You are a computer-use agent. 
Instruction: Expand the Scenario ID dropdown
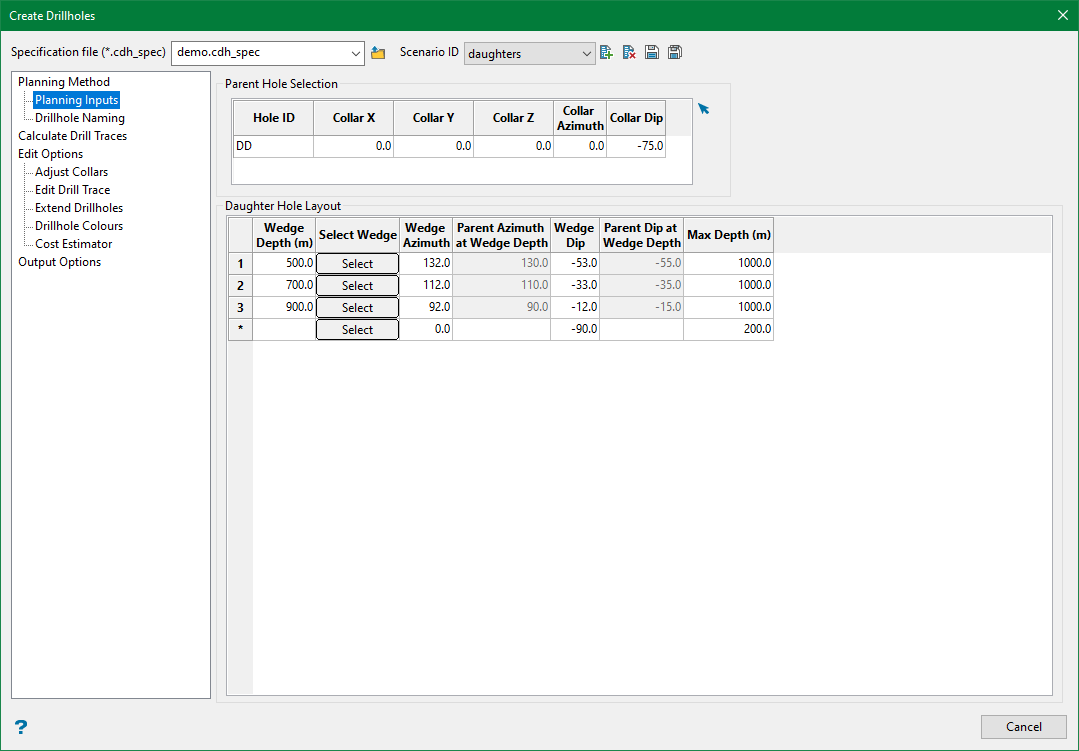(587, 54)
